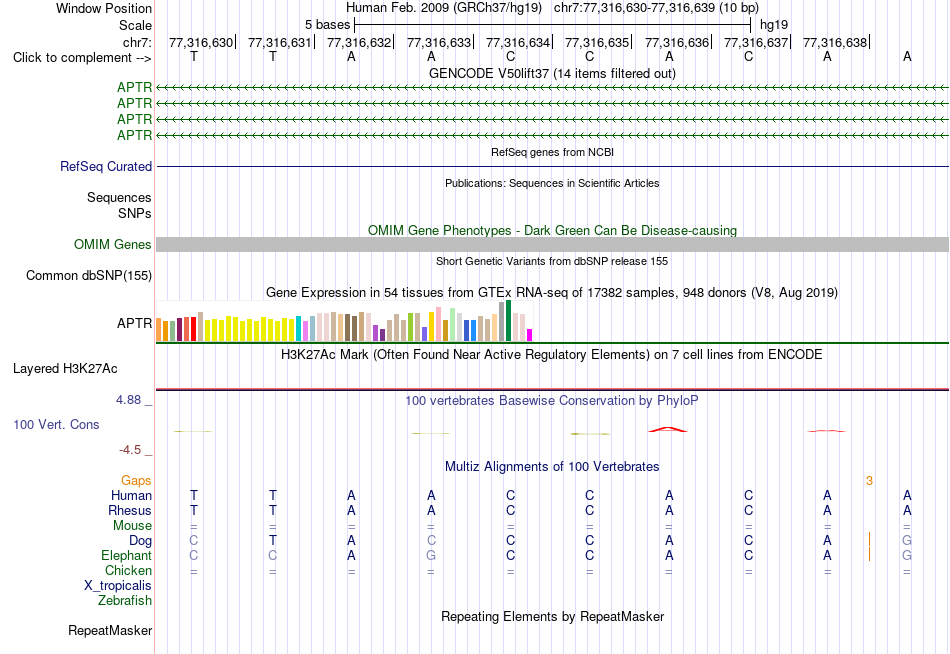Select the Layered H3K27Ac track label
This screenshot has height=654, width=950.
tap(65, 369)
